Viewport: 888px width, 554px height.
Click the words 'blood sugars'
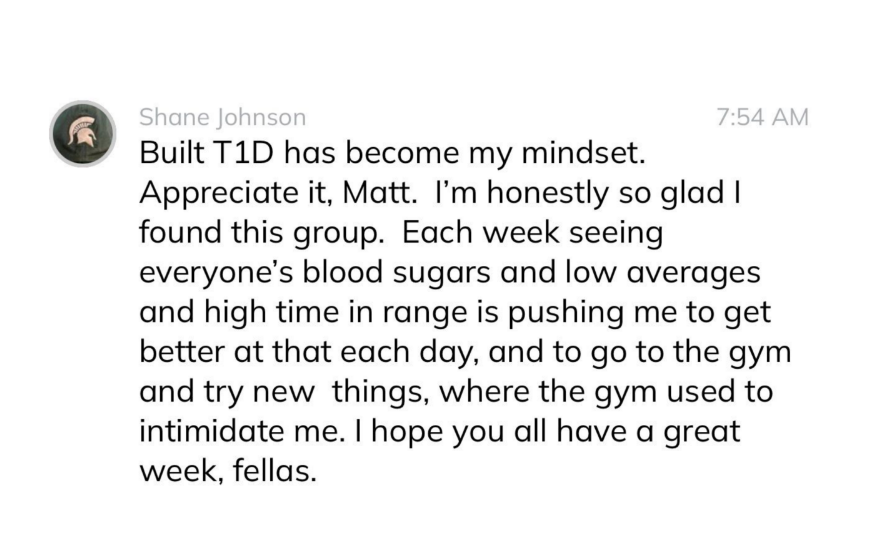[396, 273]
